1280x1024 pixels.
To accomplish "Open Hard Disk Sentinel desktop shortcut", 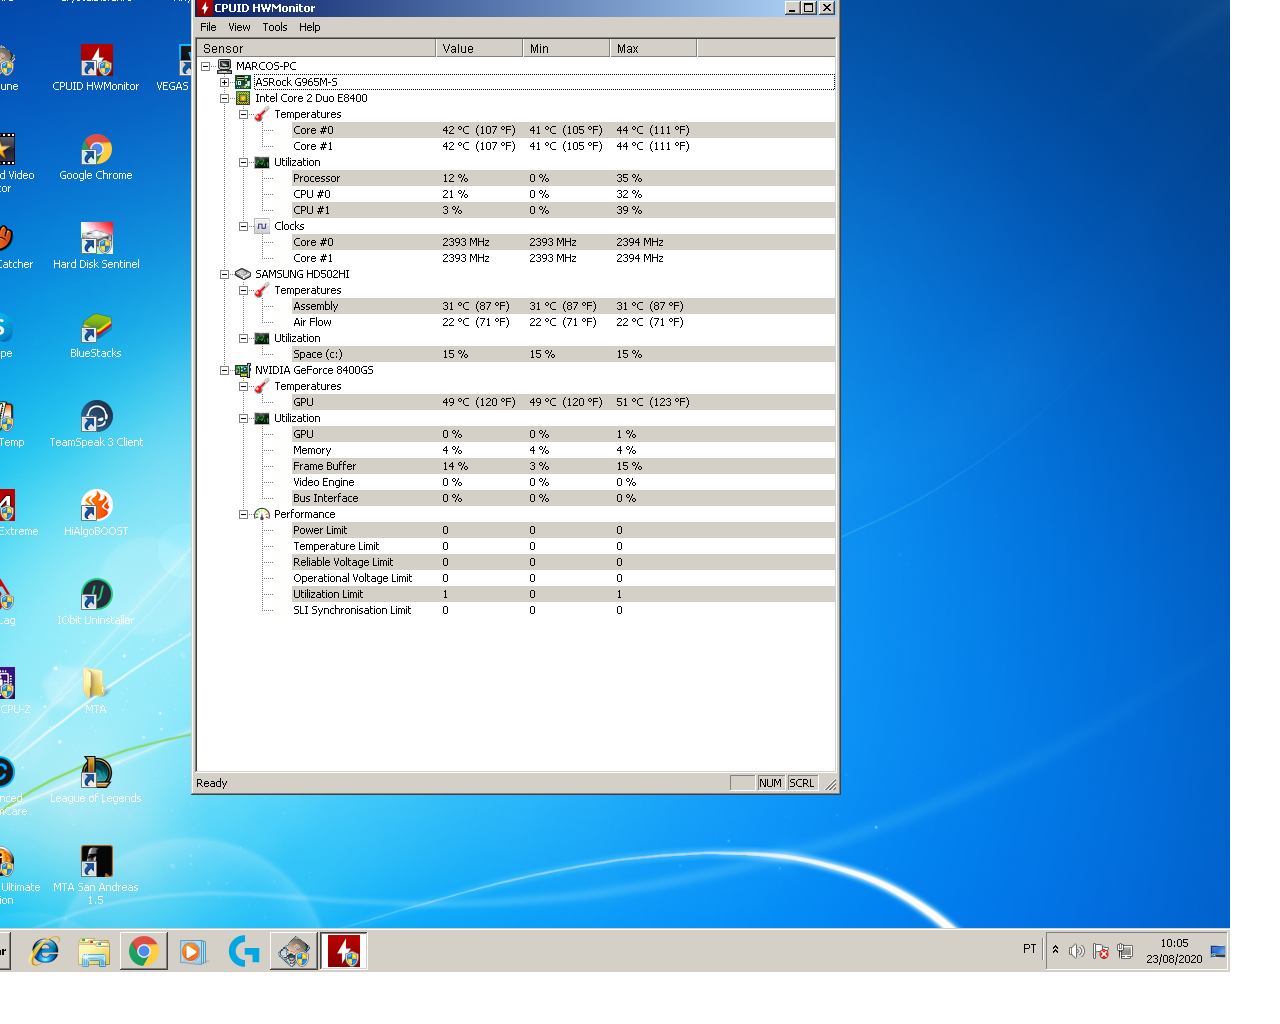I will pyautogui.click(x=96, y=246).
